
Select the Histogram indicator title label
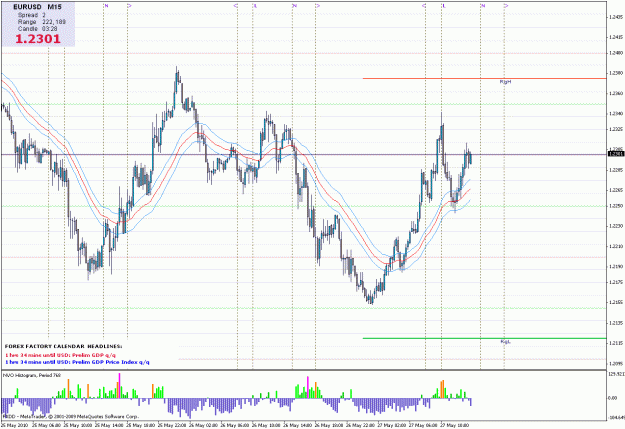32,375
